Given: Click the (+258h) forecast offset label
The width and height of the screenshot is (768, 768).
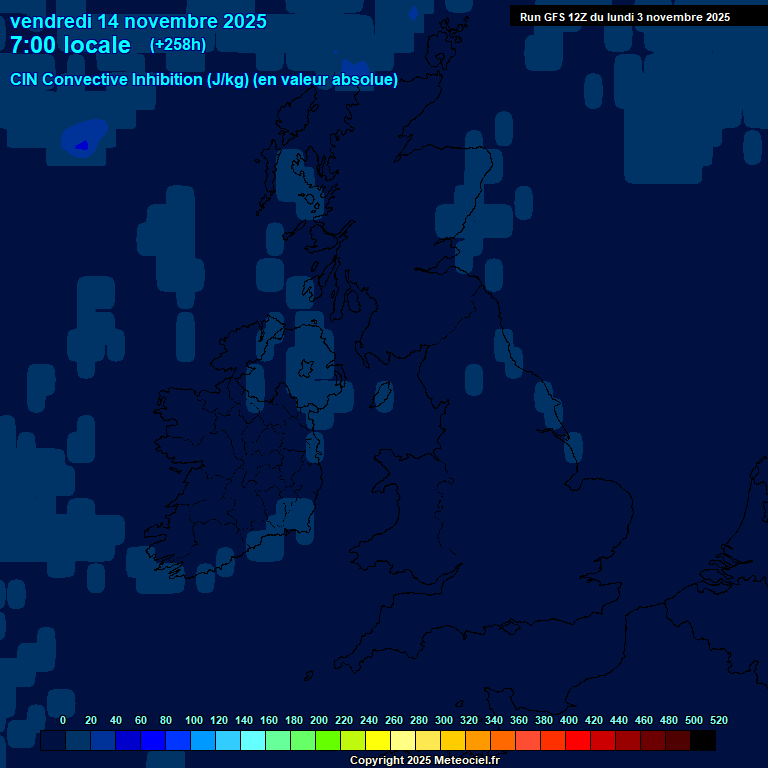Looking at the screenshot, I should (178, 45).
